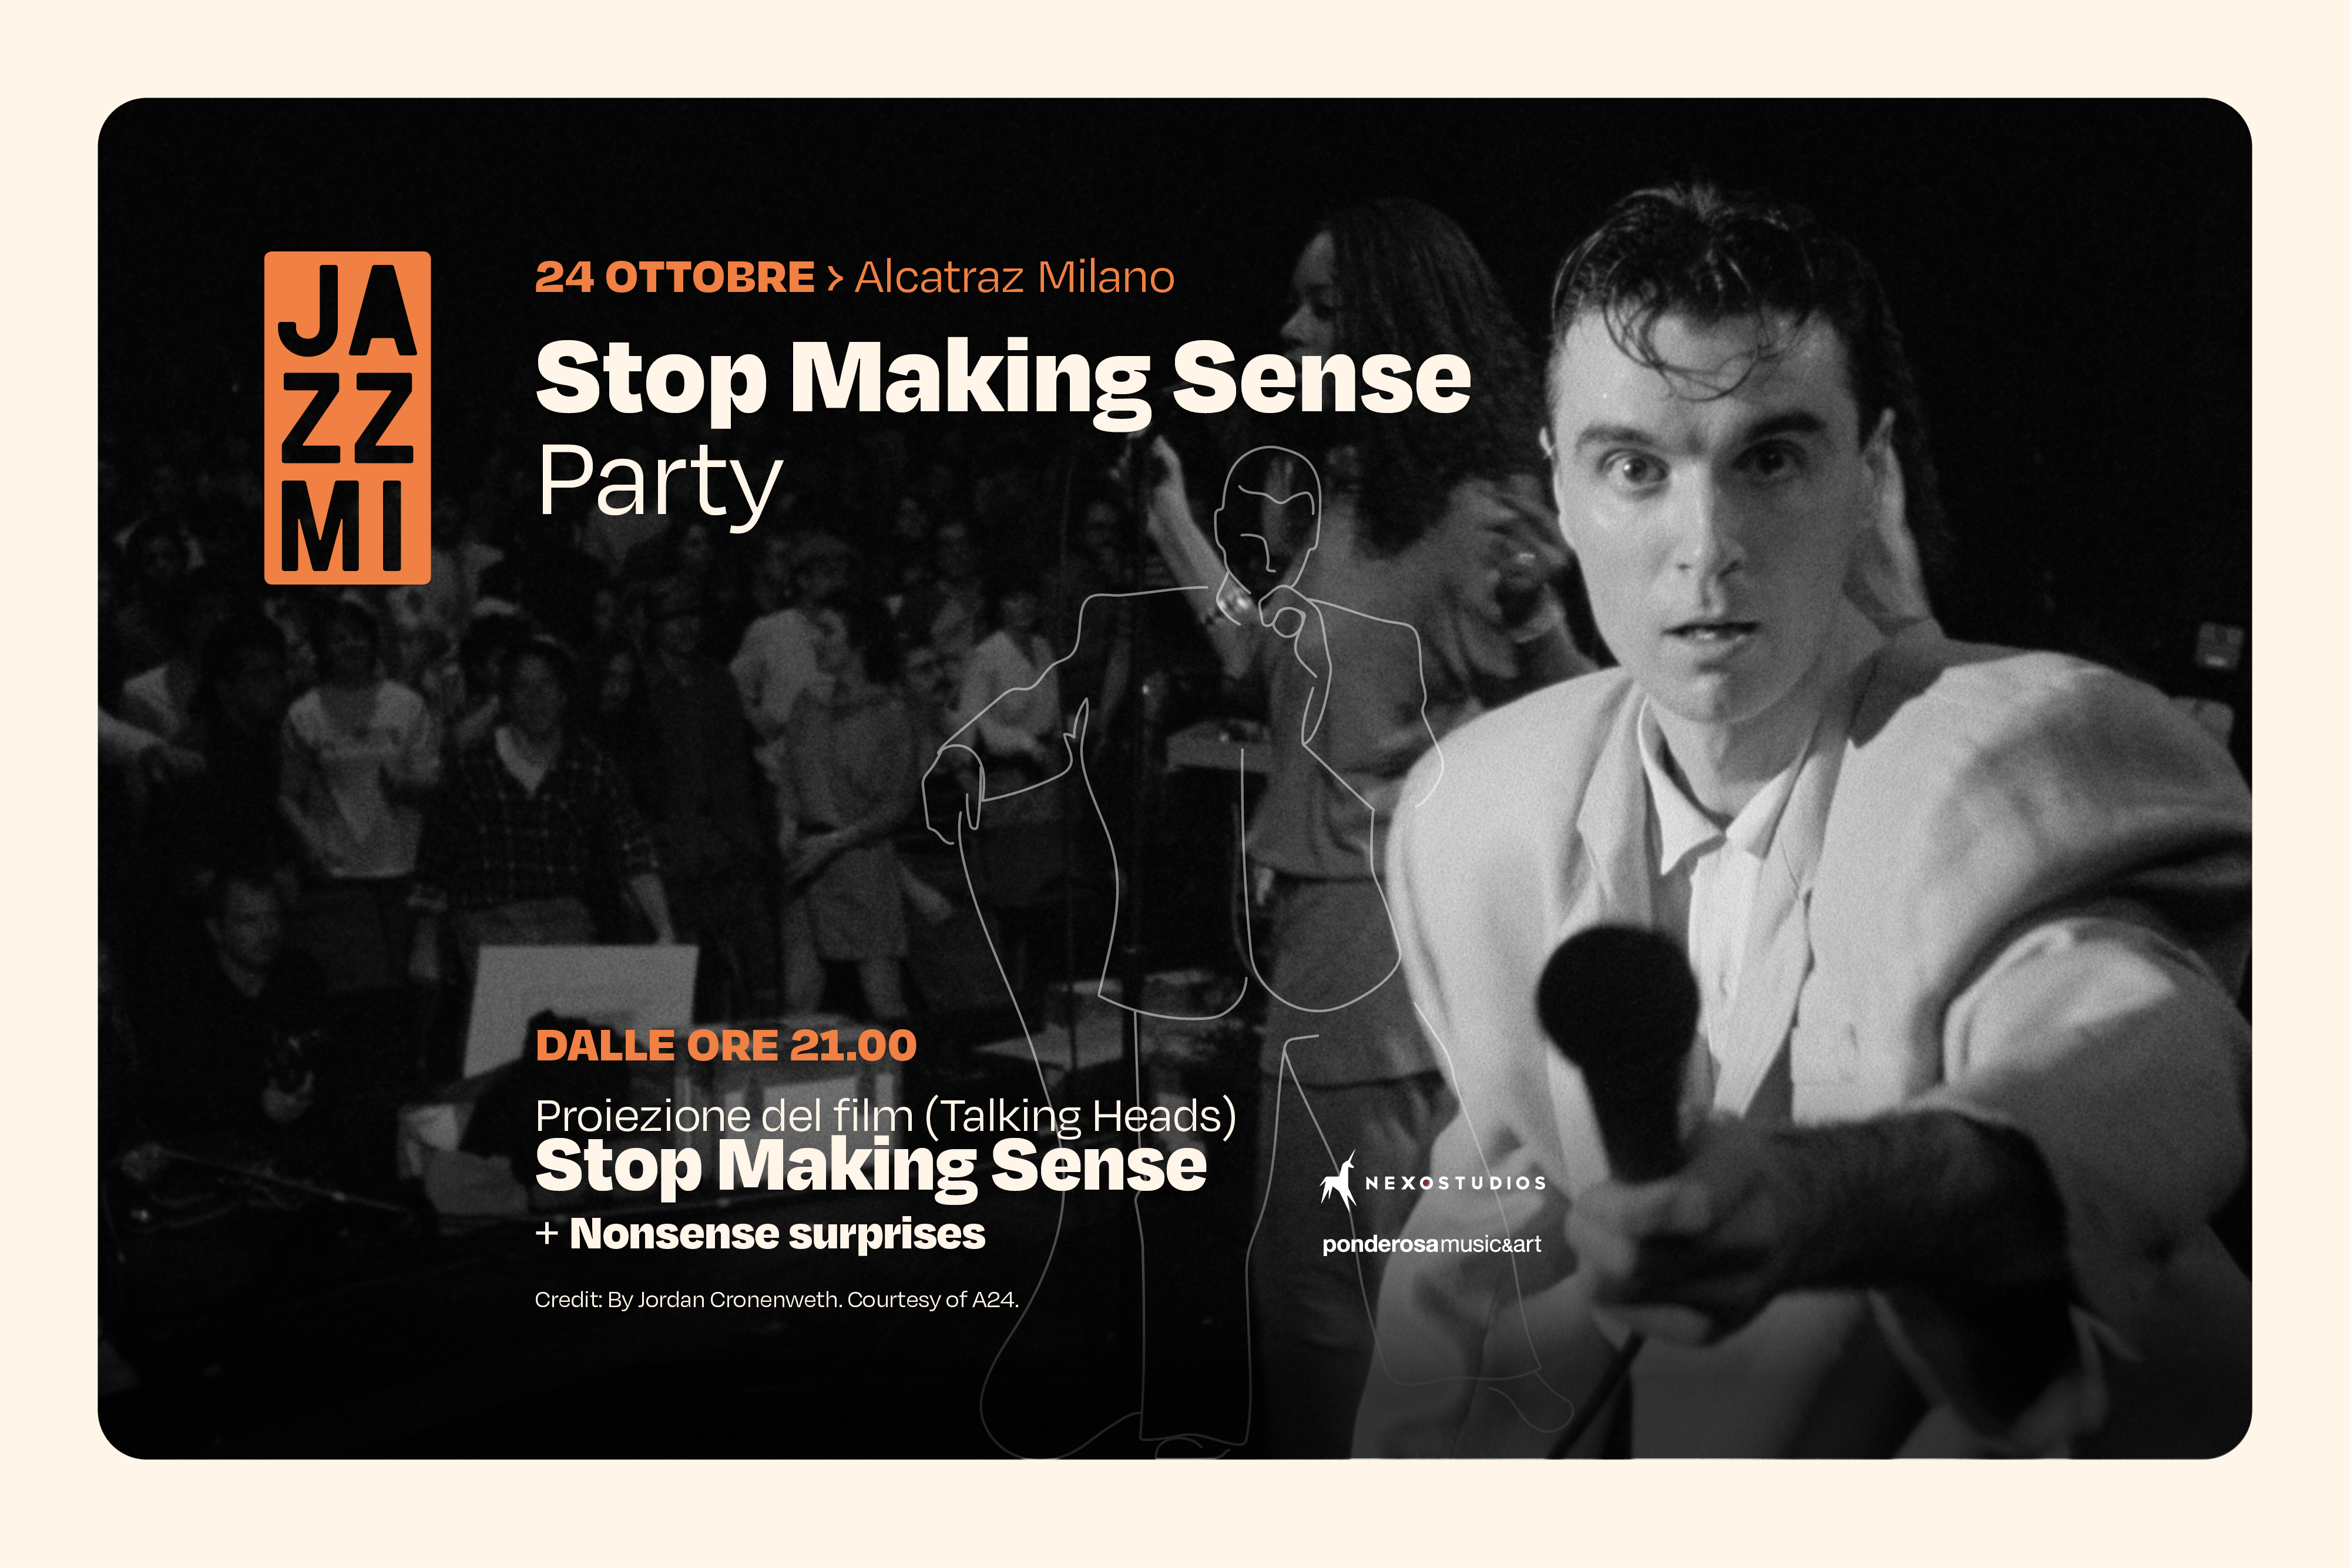Click the NEXOSTUDIOS logo text
The width and height of the screenshot is (2350, 1568).
1455,1183
